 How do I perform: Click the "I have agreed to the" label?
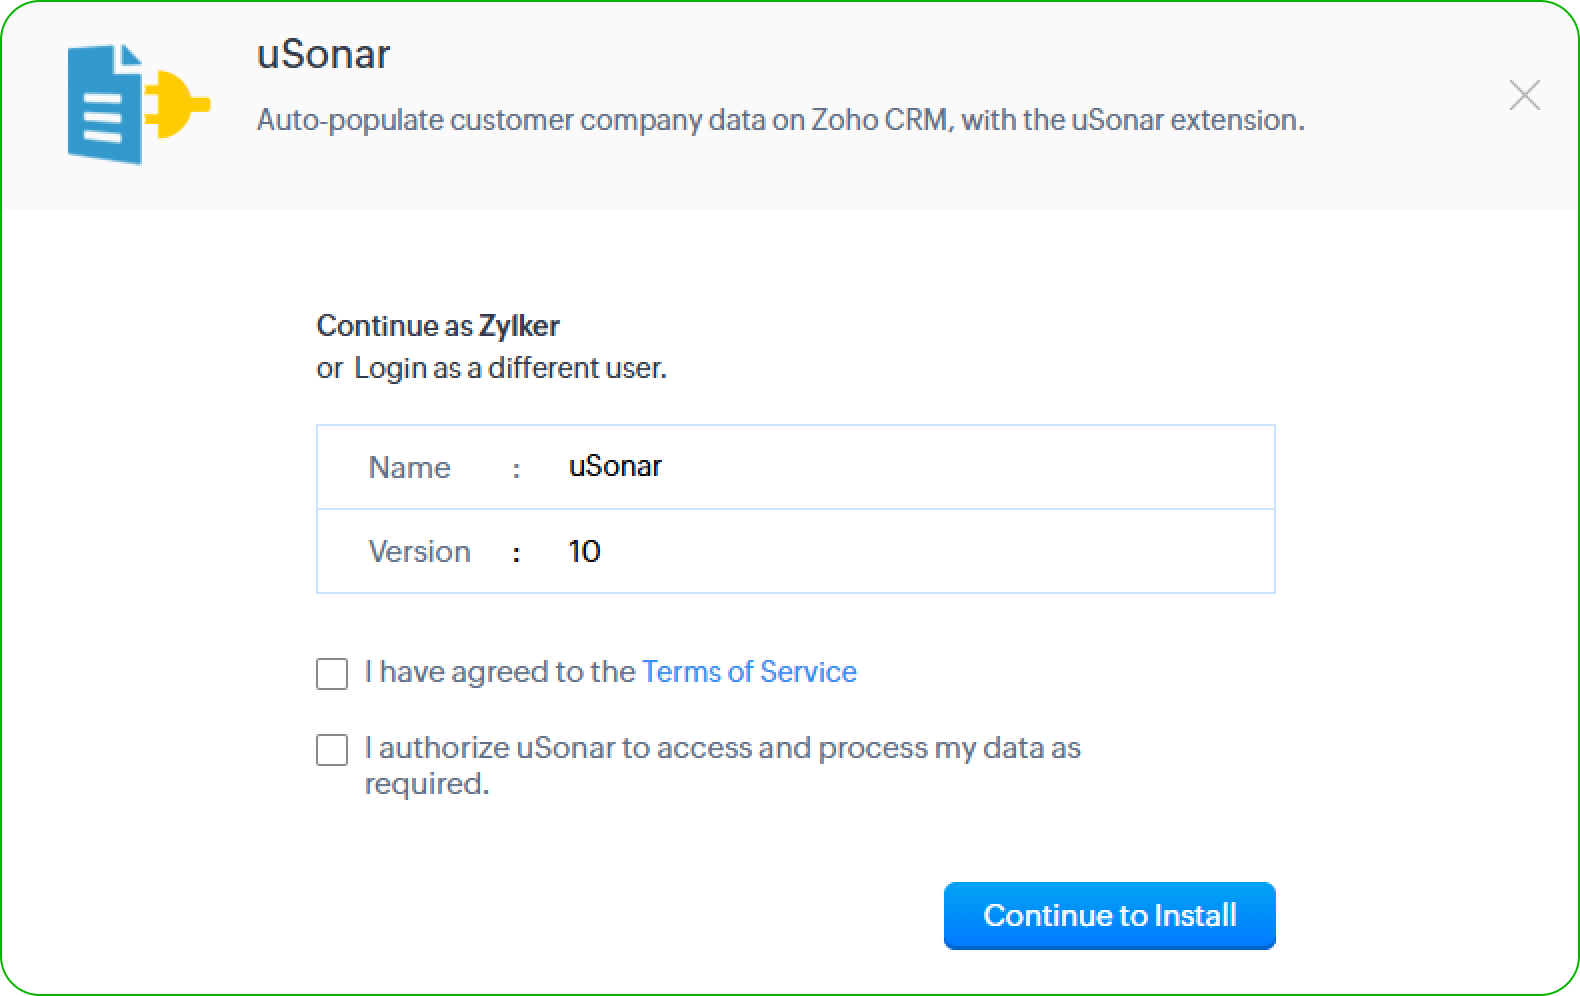click(499, 672)
